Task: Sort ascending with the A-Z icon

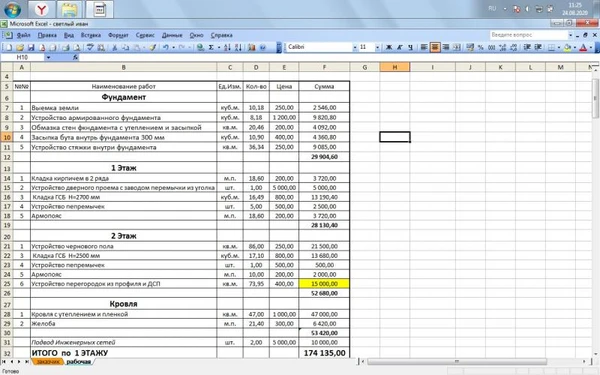Action: (227, 47)
